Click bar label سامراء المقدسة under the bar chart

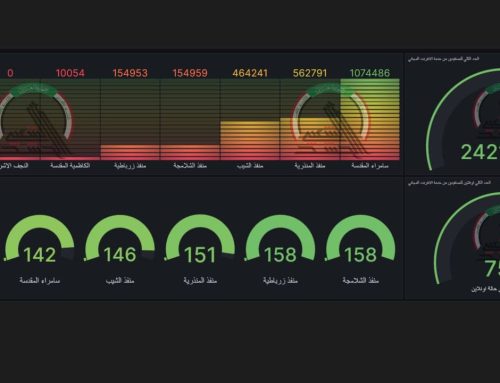370,166
